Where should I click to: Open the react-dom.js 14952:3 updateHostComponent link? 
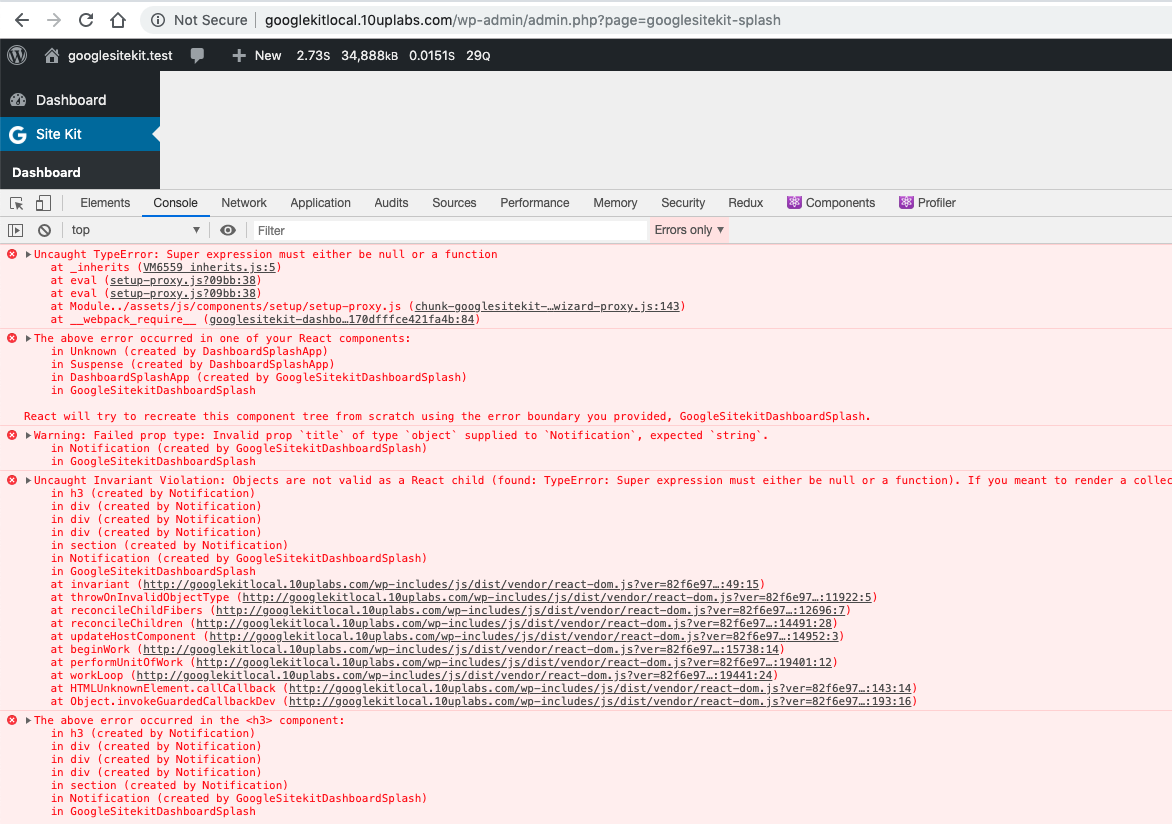pyautogui.click(x=524, y=636)
